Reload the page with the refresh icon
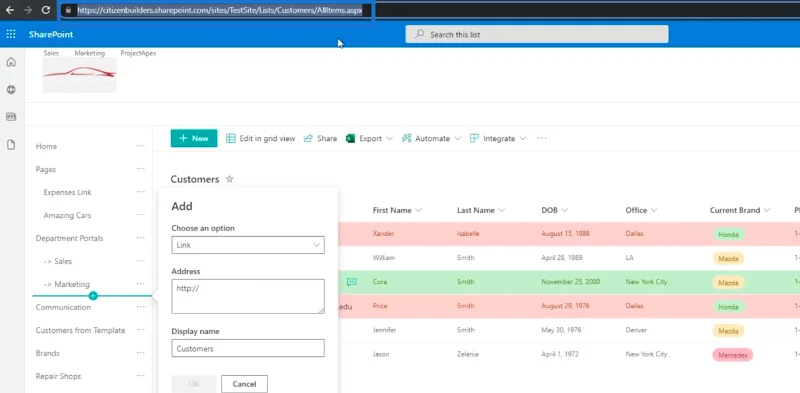The height and width of the screenshot is (393, 800). (46, 10)
